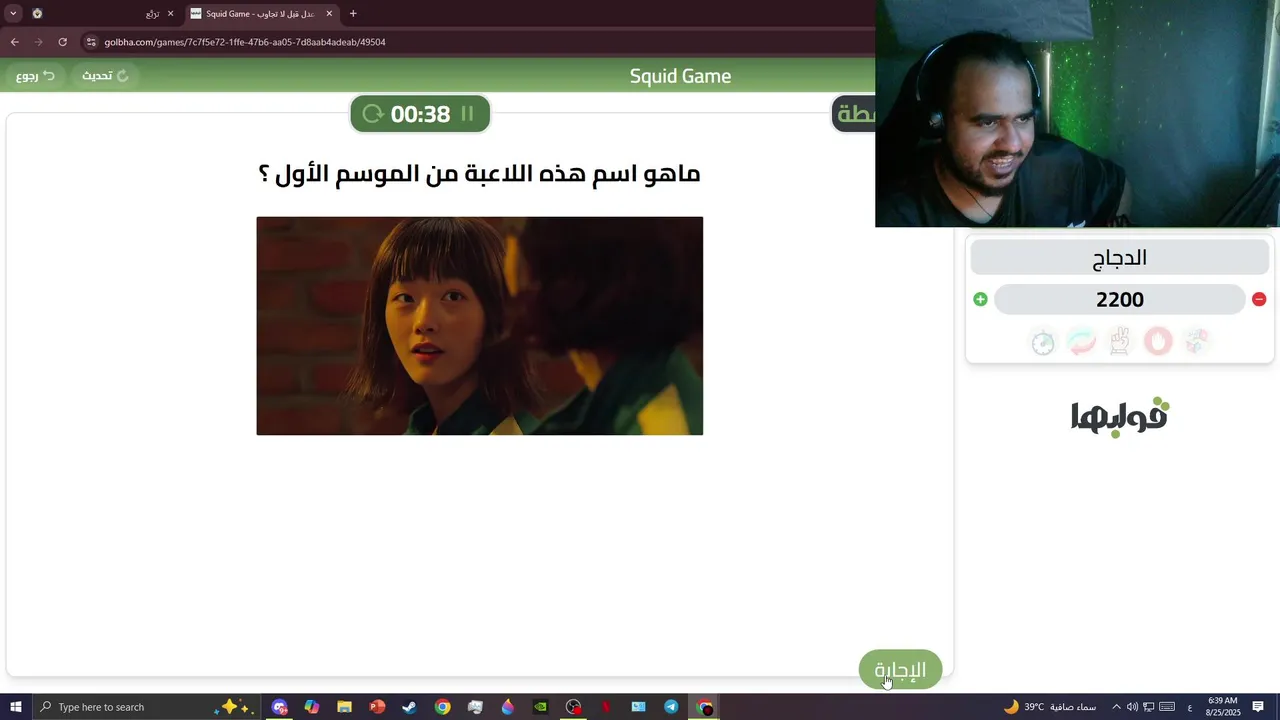The image size is (1280, 720).
Task: Close the Squid Game browser tab
Action: point(329,14)
